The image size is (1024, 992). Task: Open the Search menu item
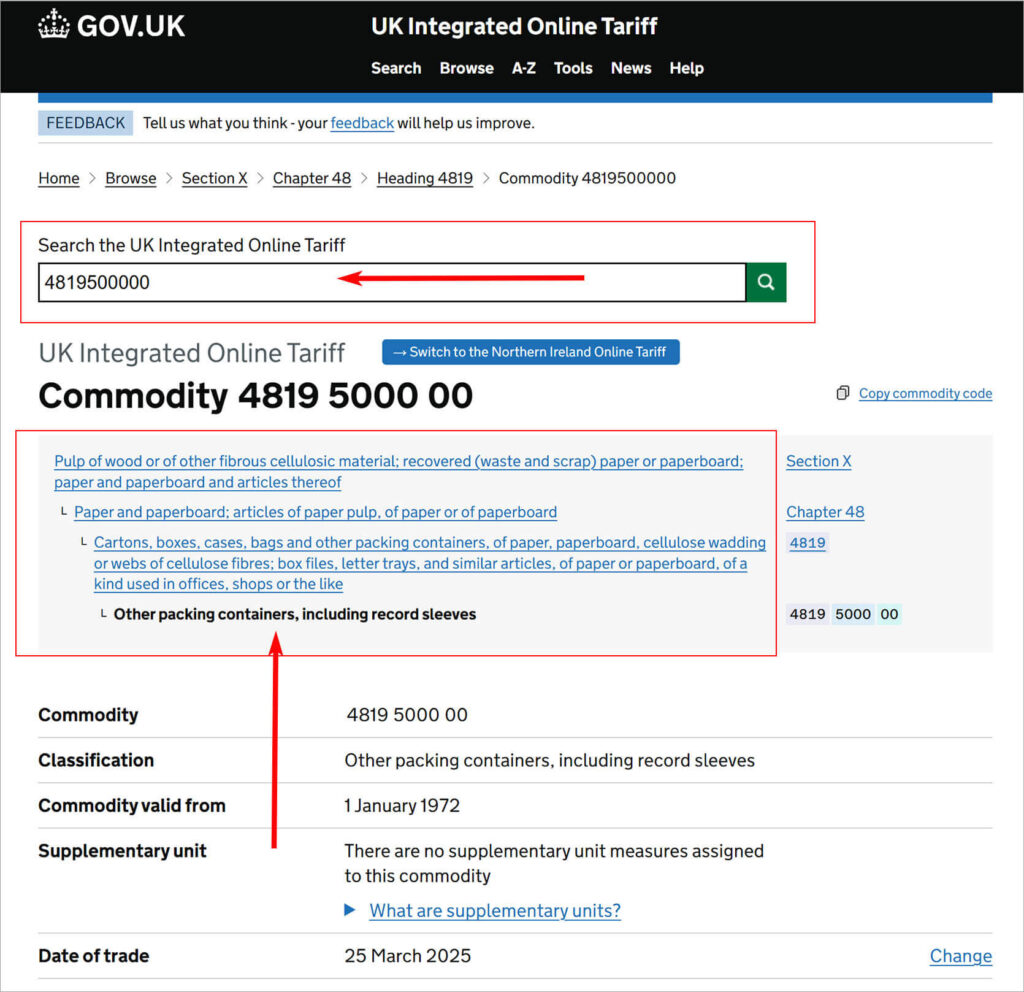(x=396, y=68)
